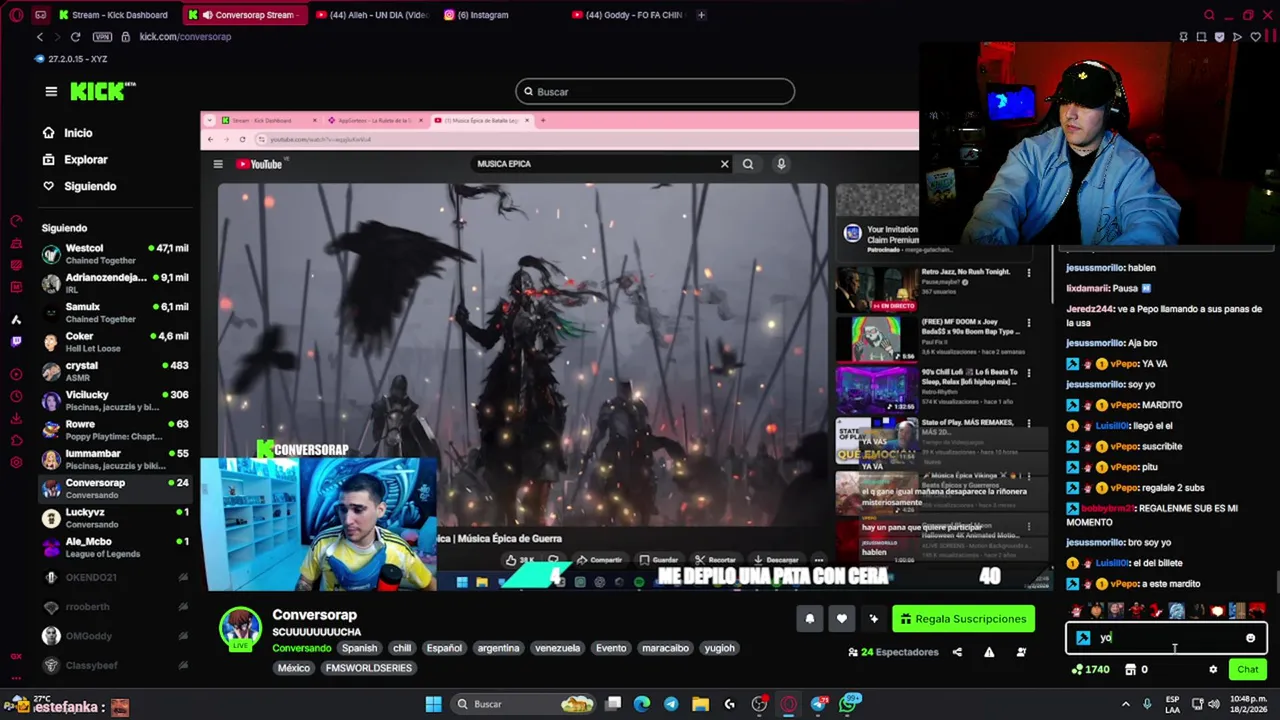Click Conversorap streamer avatar with LIVE badge
Viewport: 1280px width, 720px height.
[240, 629]
